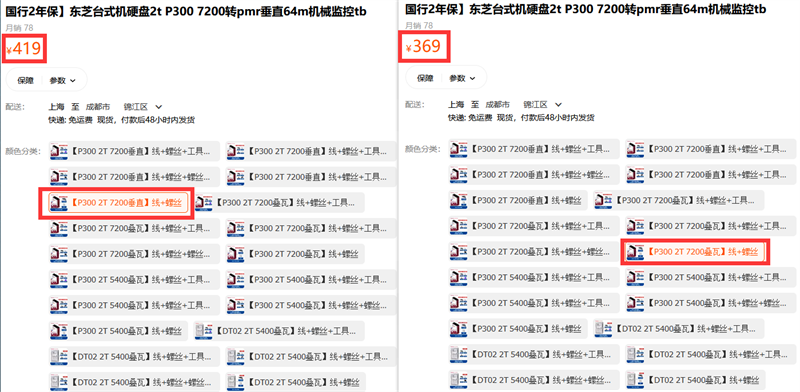Select 【P300 2T 7200垂直】线+螺丝 option on left page
The width and height of the screenshot is (800, 392).
point(118,203)
